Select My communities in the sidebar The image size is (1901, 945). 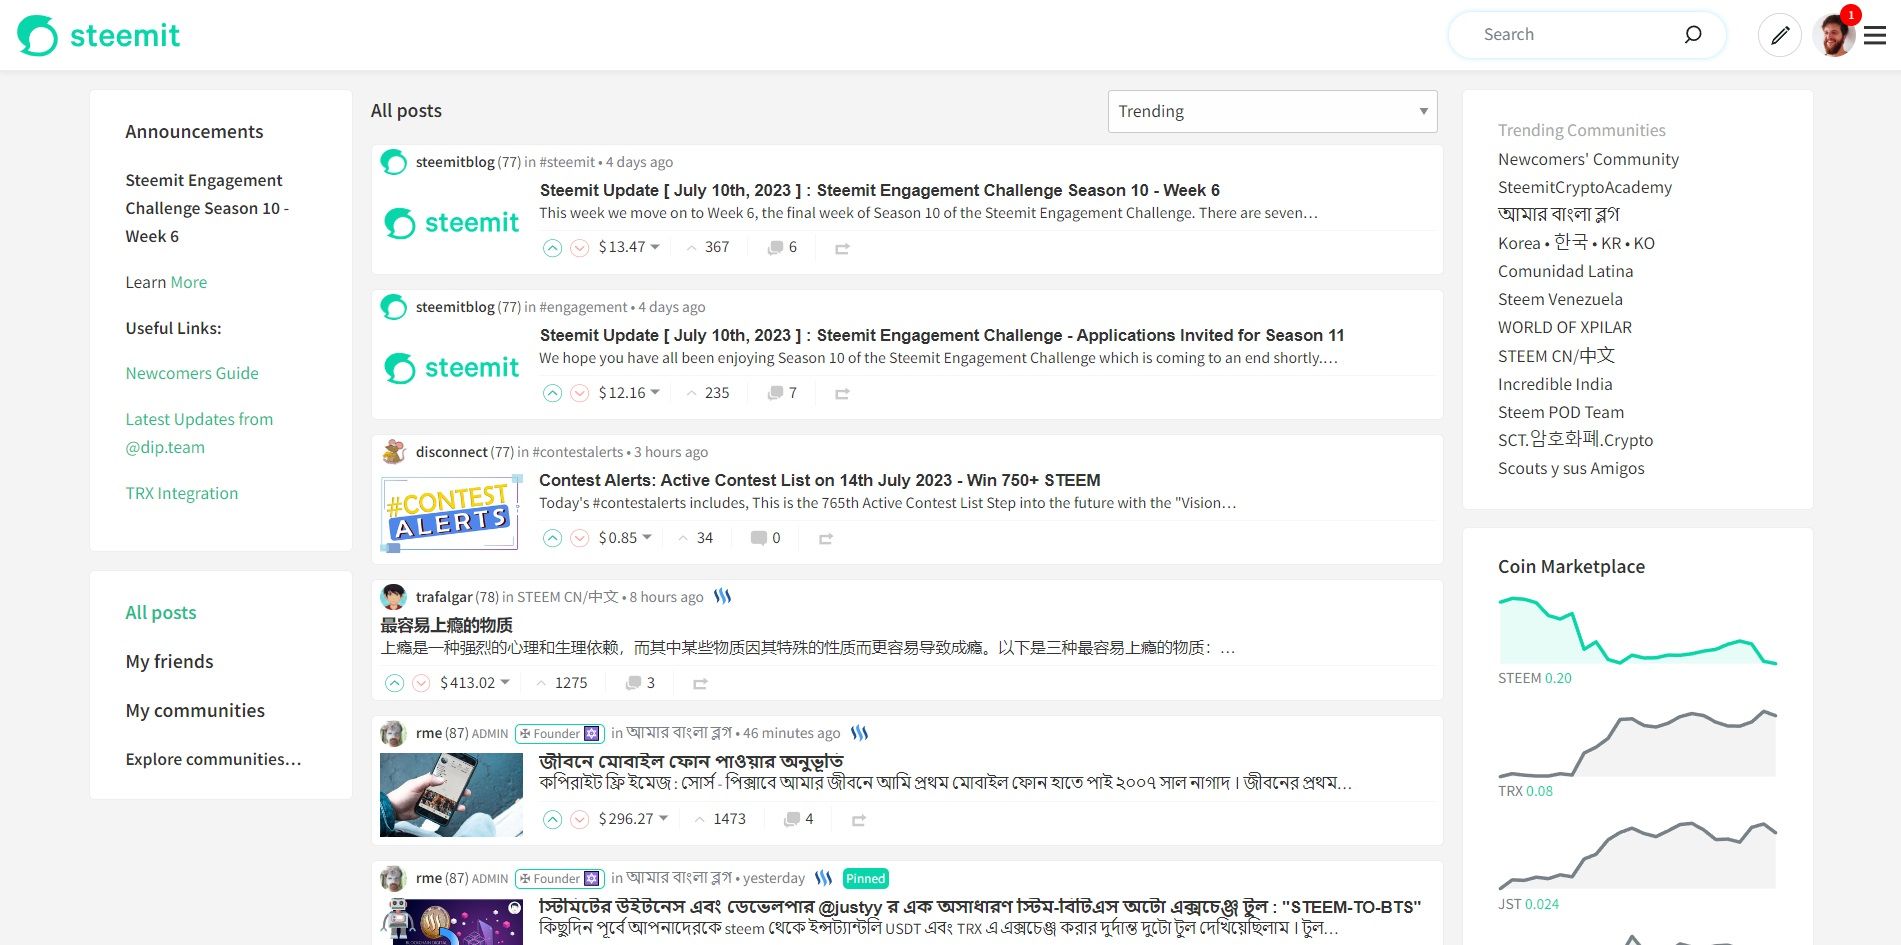pyautogui.click(x=195, y=710)
